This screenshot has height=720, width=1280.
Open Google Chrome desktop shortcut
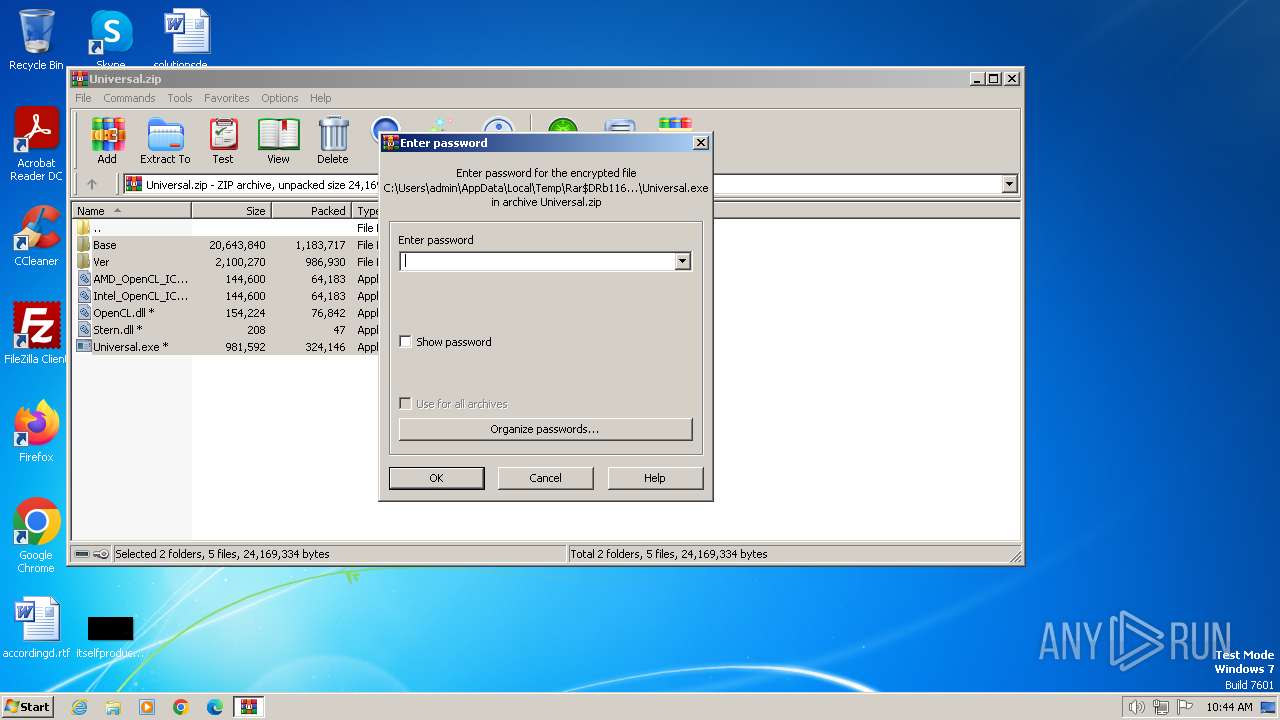point(36,536)
